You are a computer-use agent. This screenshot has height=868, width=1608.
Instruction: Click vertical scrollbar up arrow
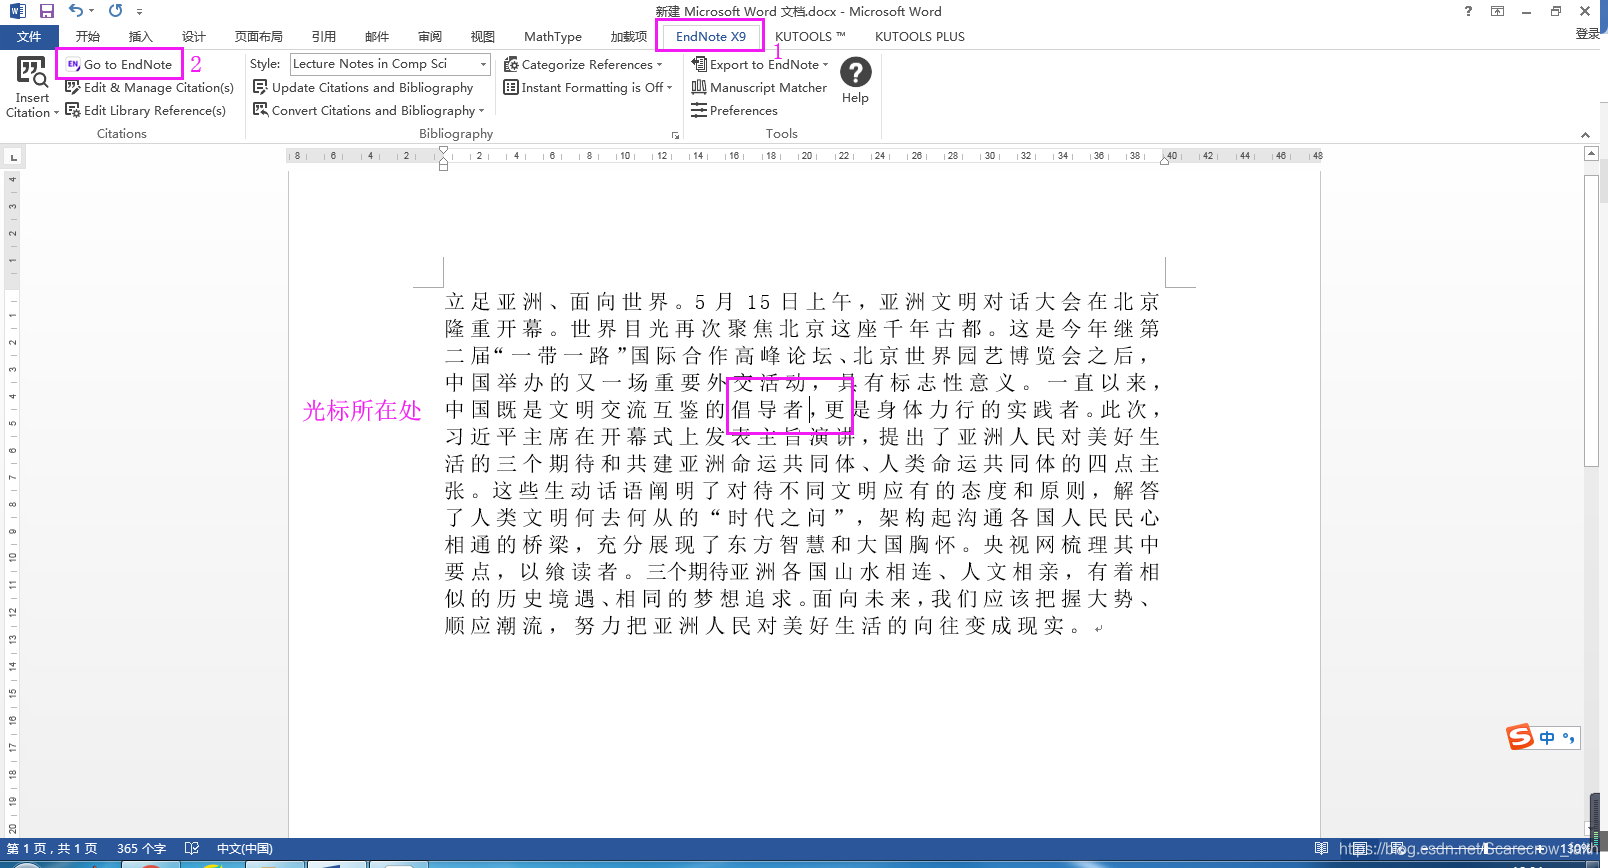1591,153
